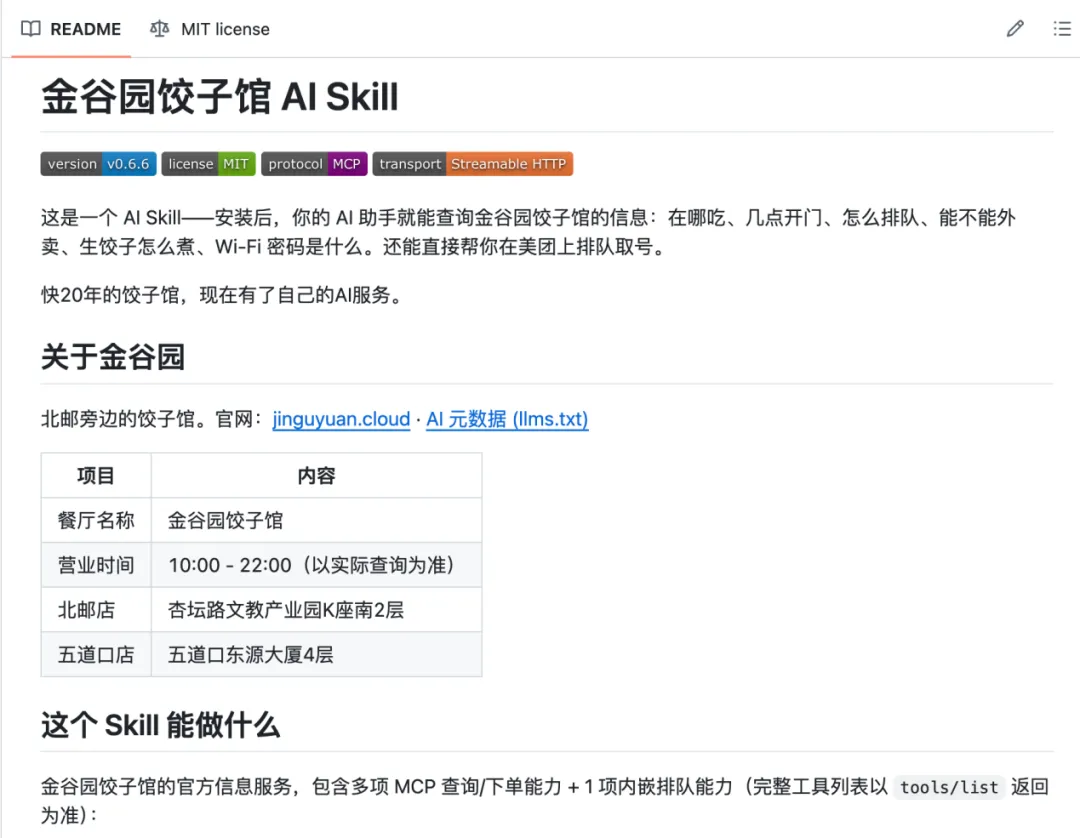Click the 这个 Skill 能做什么 heading

pyautogui.click(x=160, y=725)
